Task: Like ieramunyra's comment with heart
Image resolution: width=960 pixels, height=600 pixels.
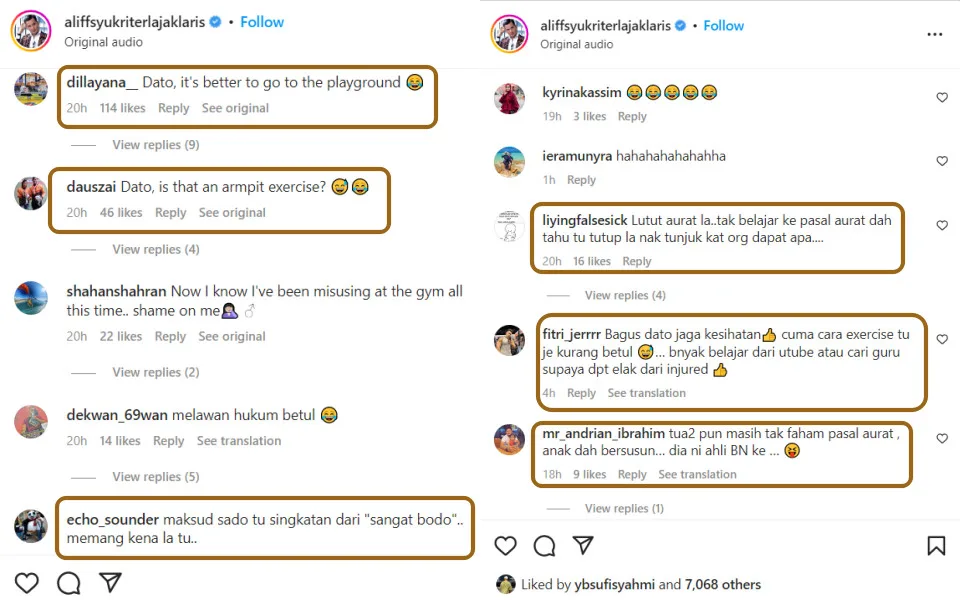Action: [x=942, y=161]
